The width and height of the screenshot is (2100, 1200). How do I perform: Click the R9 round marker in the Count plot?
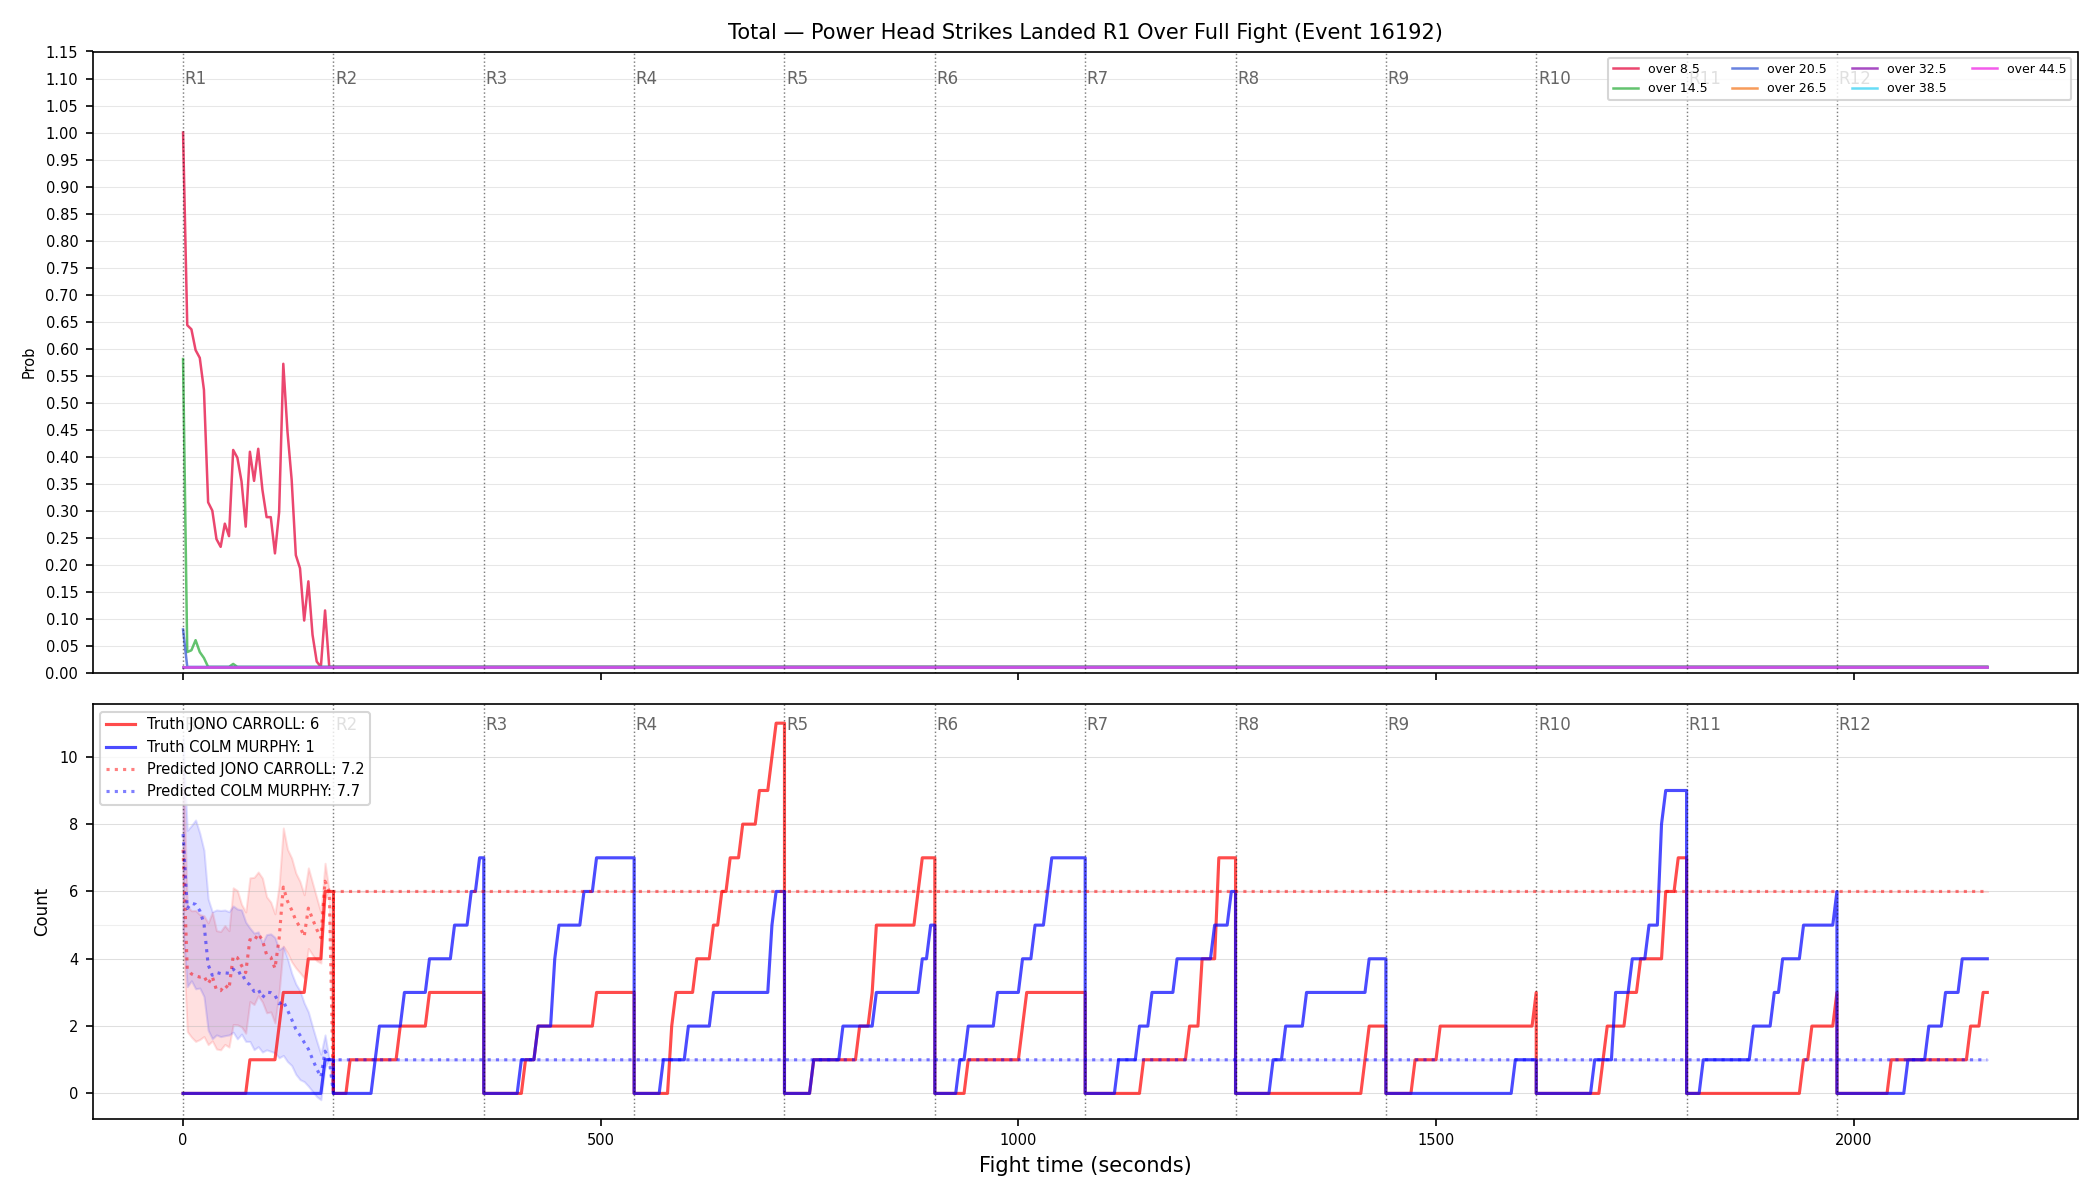point(1398,724)
